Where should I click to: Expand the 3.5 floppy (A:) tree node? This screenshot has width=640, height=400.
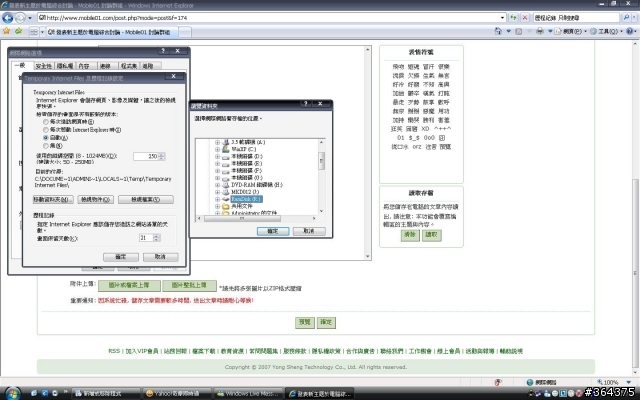tap(217, 142)
